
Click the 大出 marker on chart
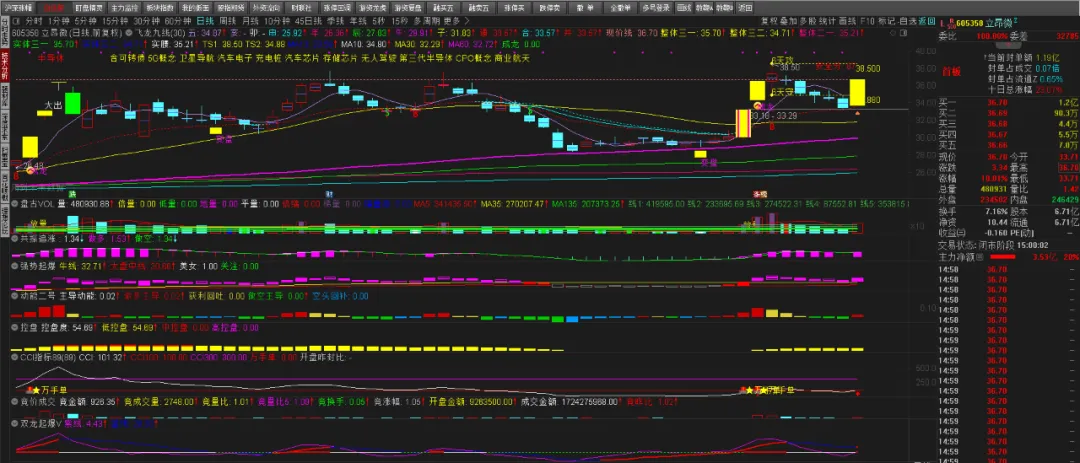click(53, 105)
